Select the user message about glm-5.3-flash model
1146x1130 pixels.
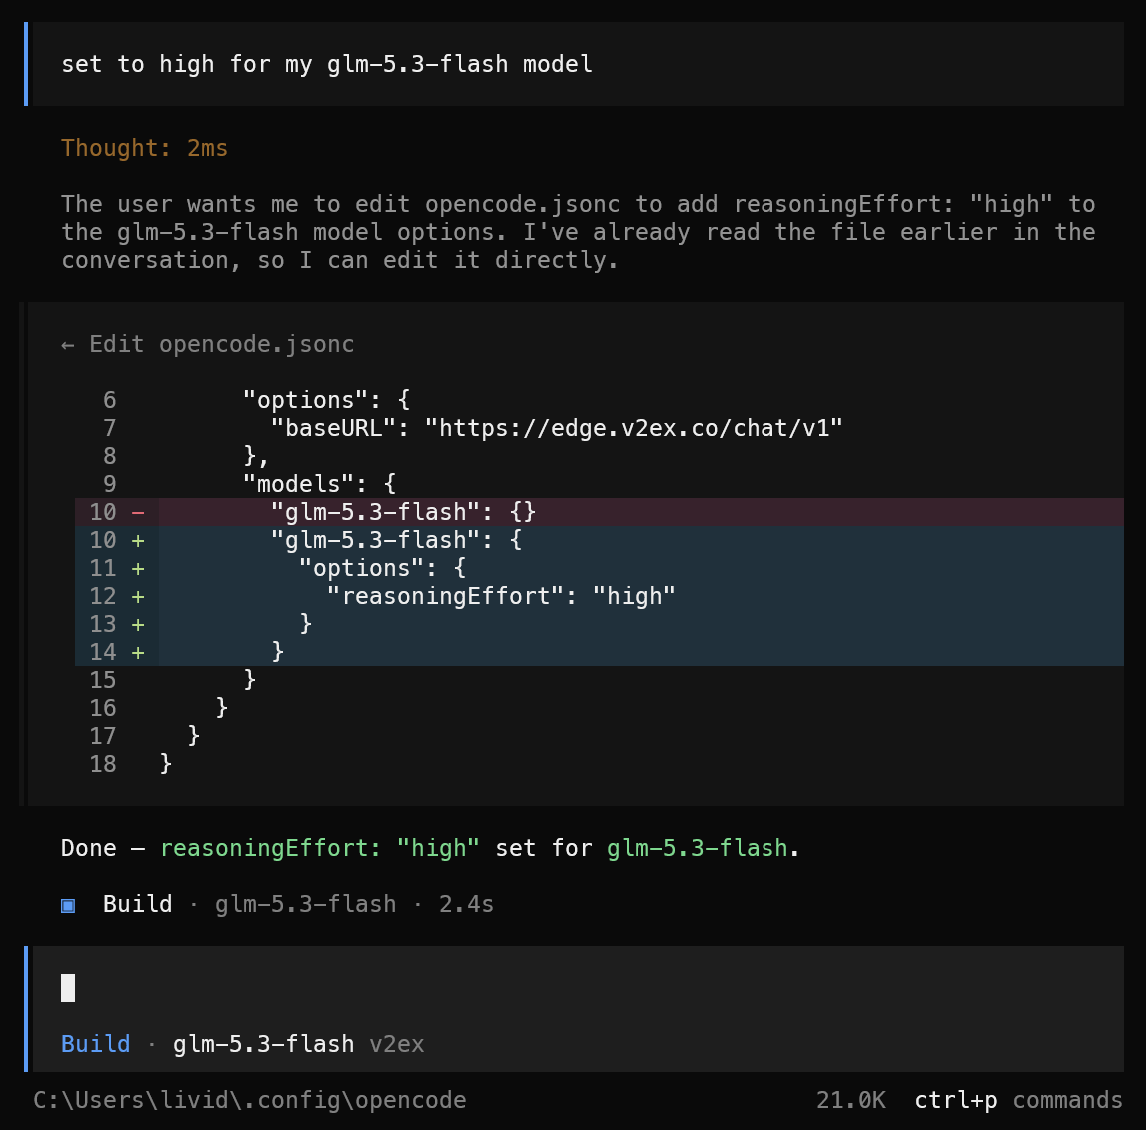[x=578, y=64]
